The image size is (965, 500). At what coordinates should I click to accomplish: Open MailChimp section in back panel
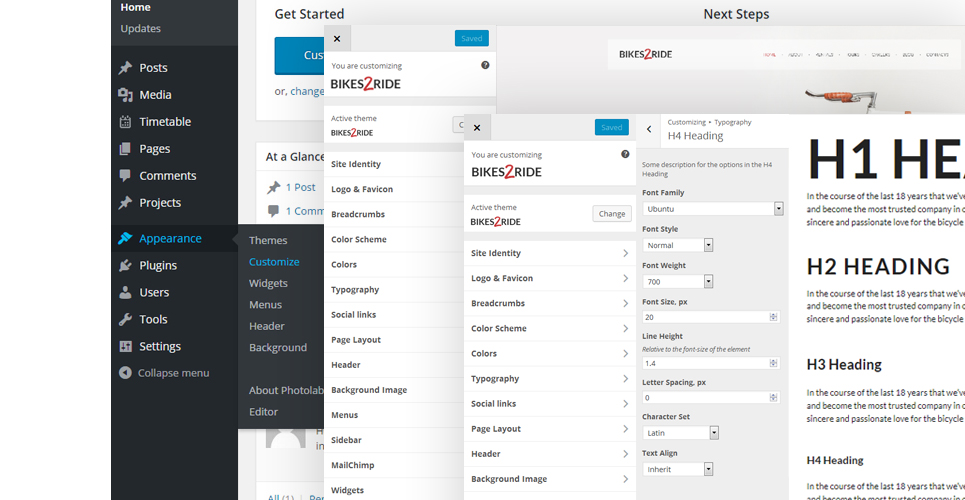394,465
